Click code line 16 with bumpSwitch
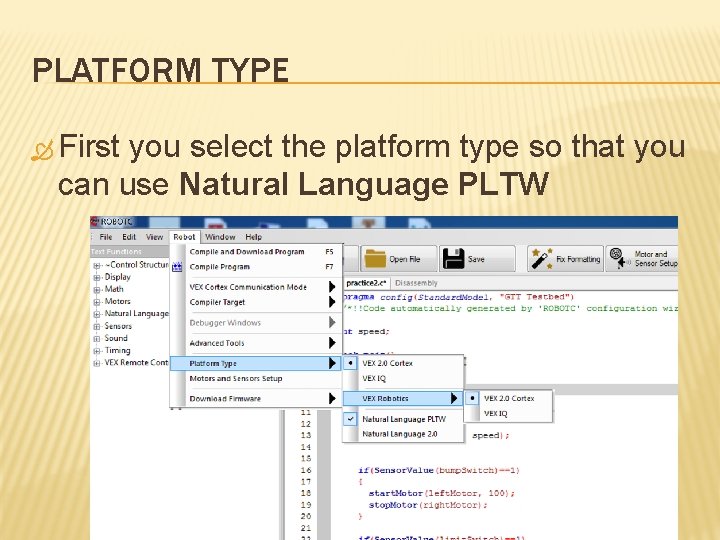720x540 pixels. click(x=439, y=470)
